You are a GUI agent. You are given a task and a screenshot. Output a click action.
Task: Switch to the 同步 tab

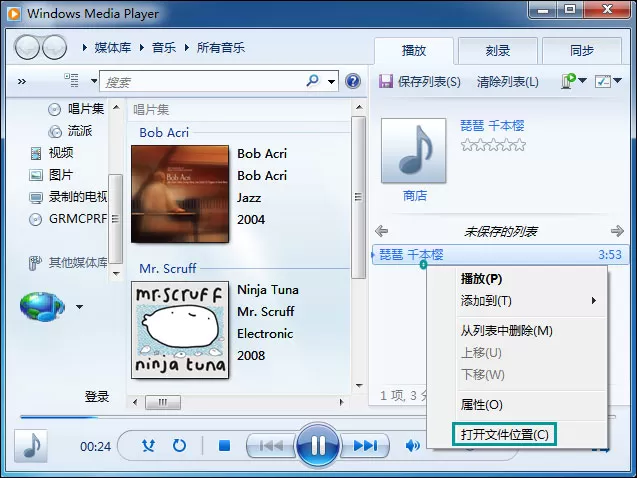tap(582, 51)
